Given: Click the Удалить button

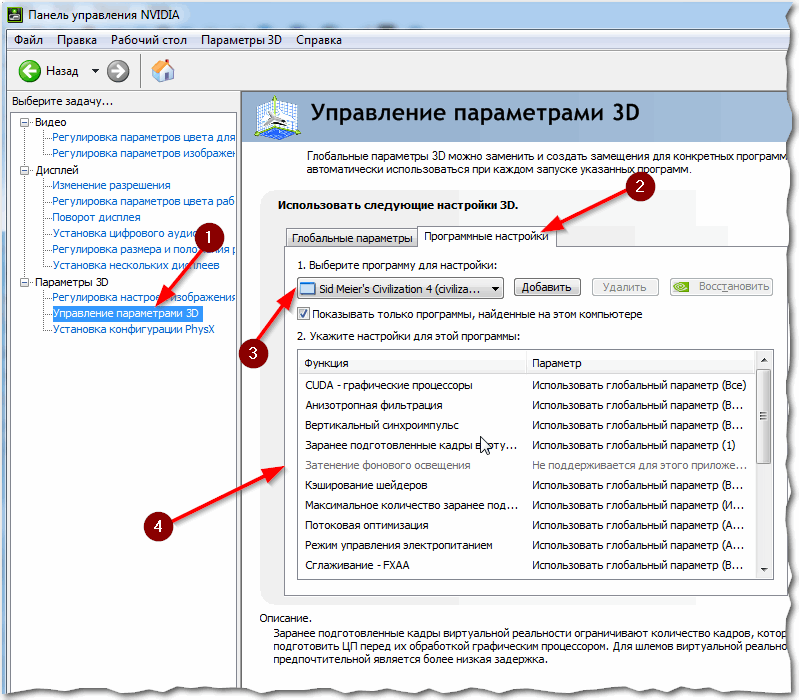Looking at the screenshot, I should (x=624, y=287).
